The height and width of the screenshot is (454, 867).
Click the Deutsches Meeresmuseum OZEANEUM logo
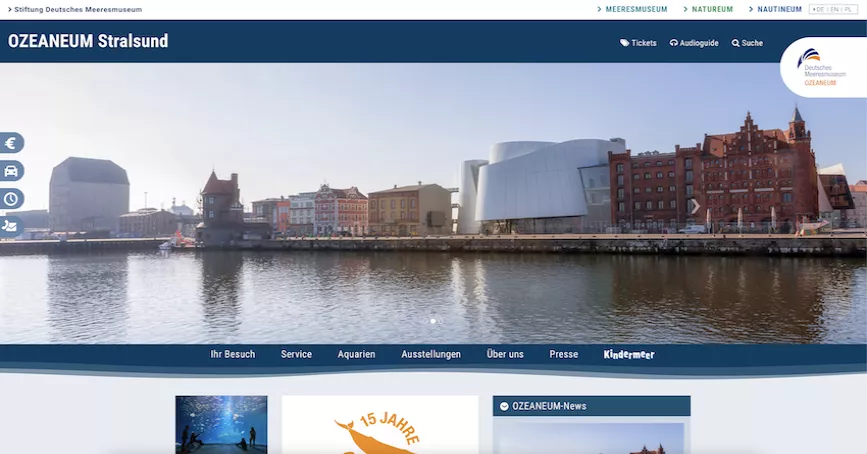(x=821, y=68)
